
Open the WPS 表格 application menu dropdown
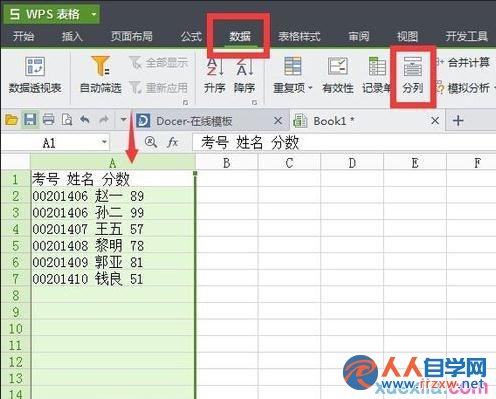(94, 14)
